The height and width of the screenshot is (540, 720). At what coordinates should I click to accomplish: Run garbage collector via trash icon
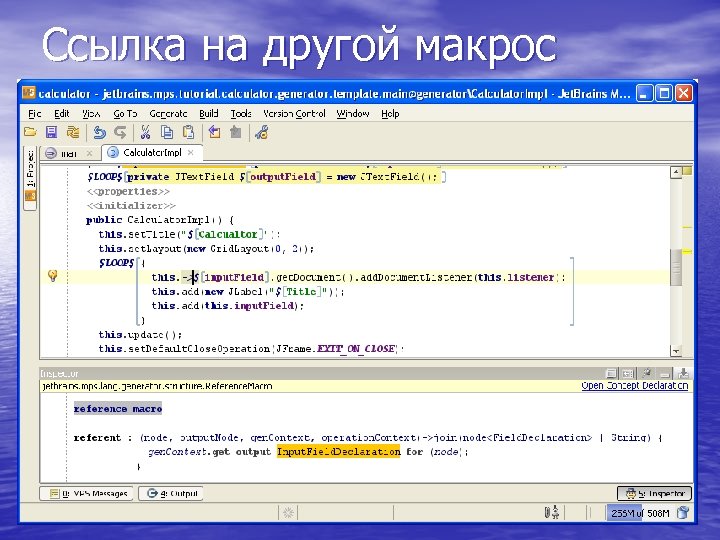click(683, 512)
